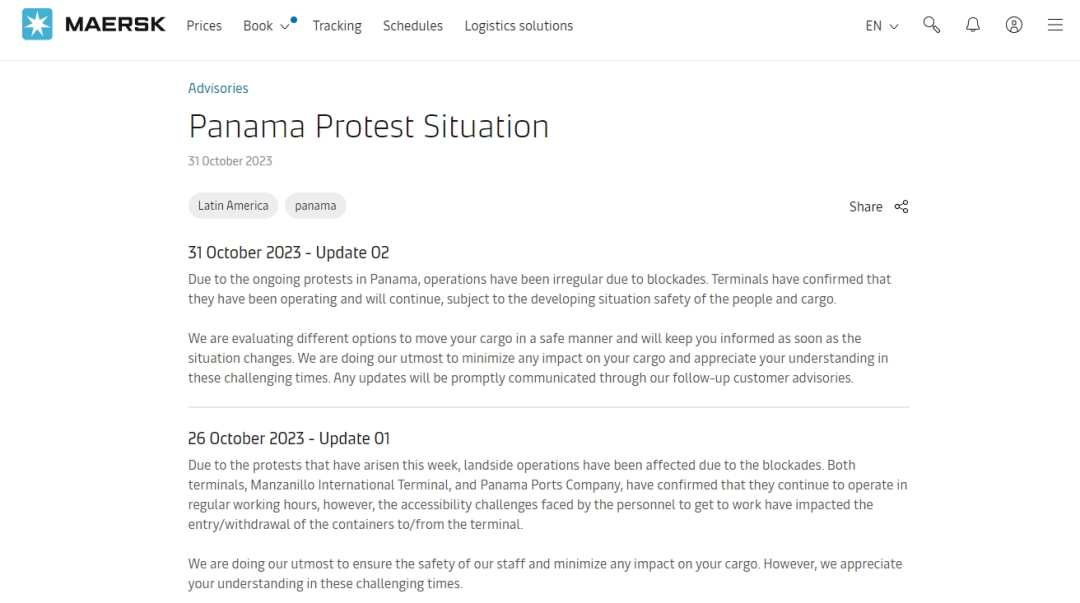This screenshot has height=603, width=1080.
Task: Open Logistics solutions in navigation
Action: click(x=519, y=26)
